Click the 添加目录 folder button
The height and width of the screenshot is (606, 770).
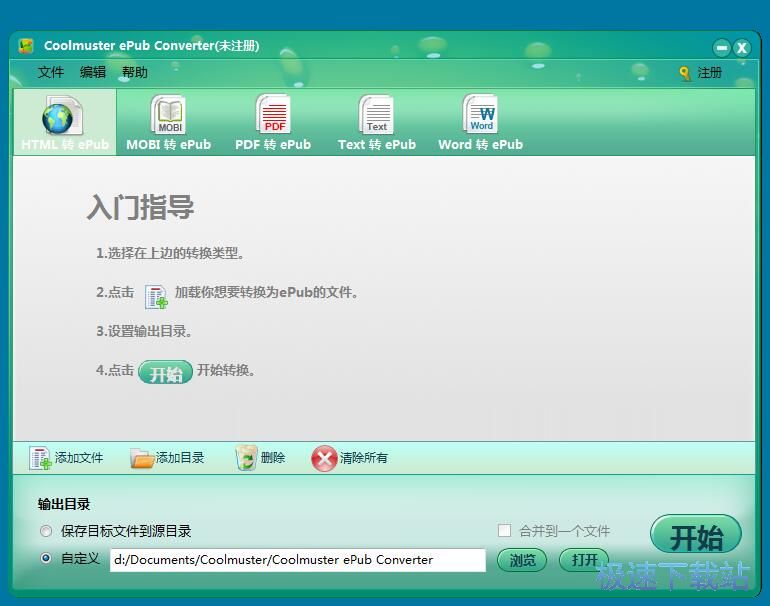coord(167,458)
